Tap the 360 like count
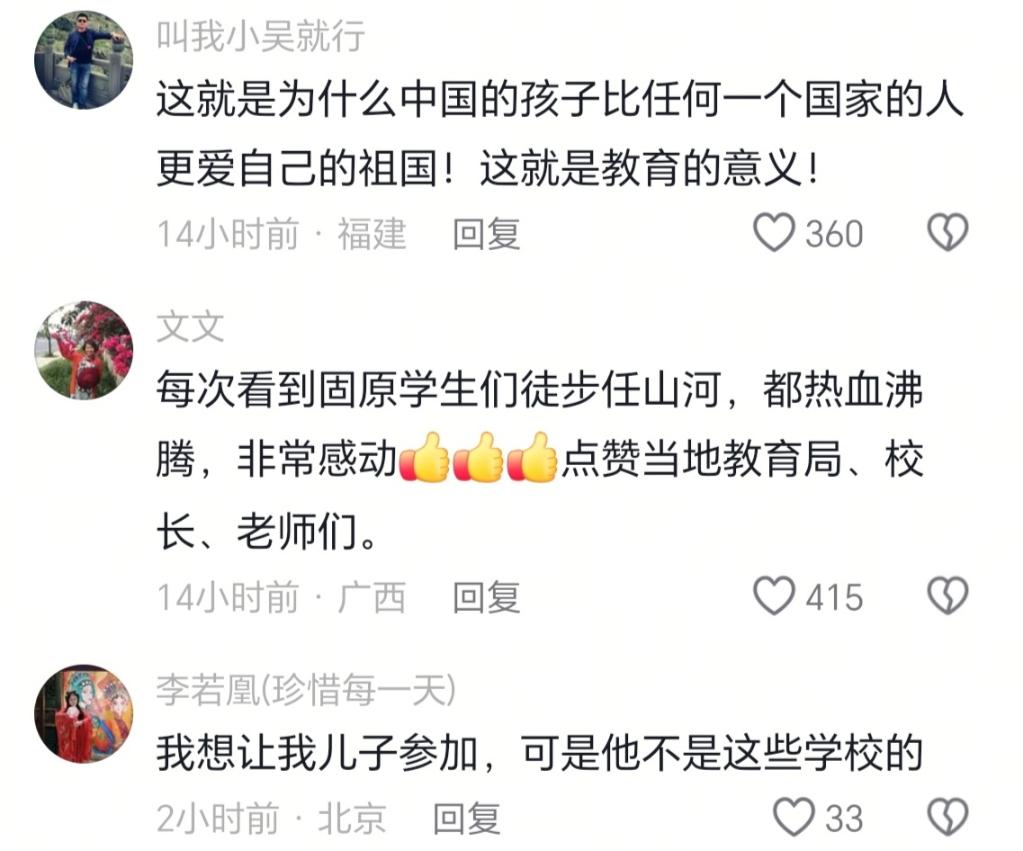The height and width of the screenshot is (851, 1023). click(x=834, y=234)
